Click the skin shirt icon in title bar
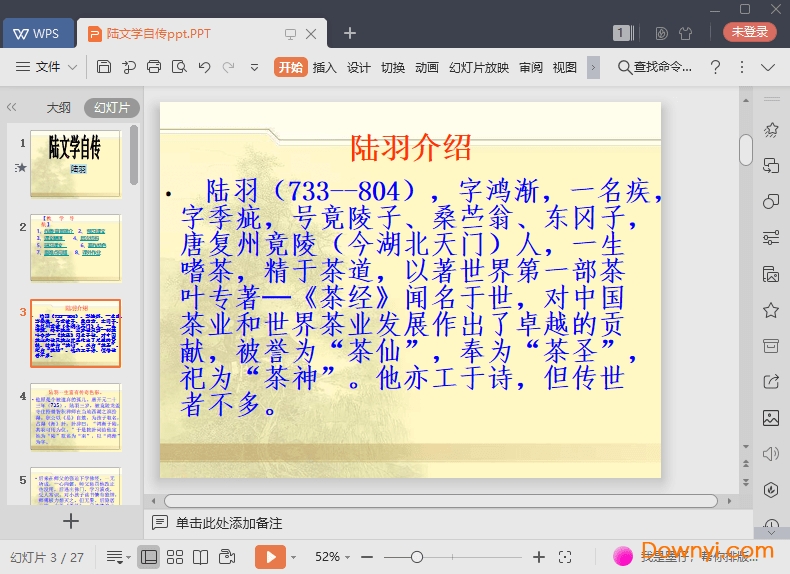Image resolution: width=790 pixels, height=574 pixels. pyautogui.click(x=685, y=33)
